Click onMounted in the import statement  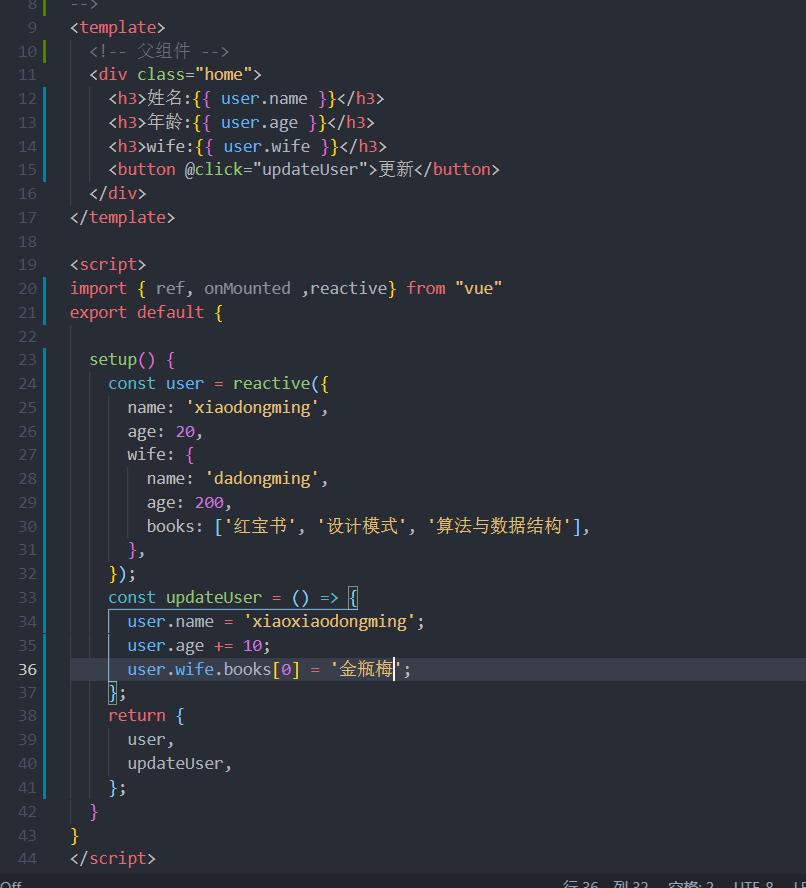tap(248, 289)
